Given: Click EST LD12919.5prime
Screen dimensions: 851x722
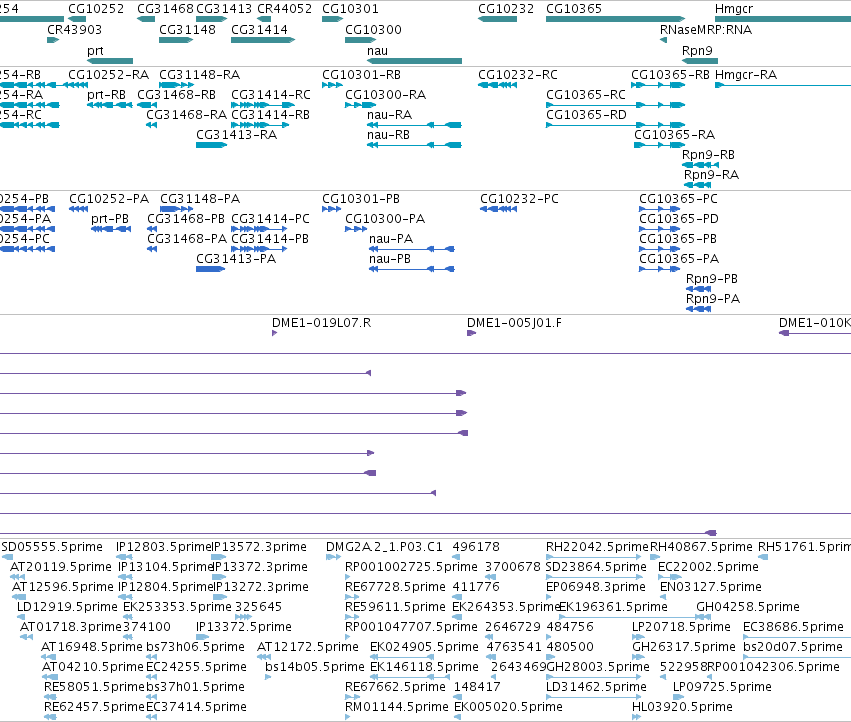Looking at the screenshot, I should coord(67,606).
